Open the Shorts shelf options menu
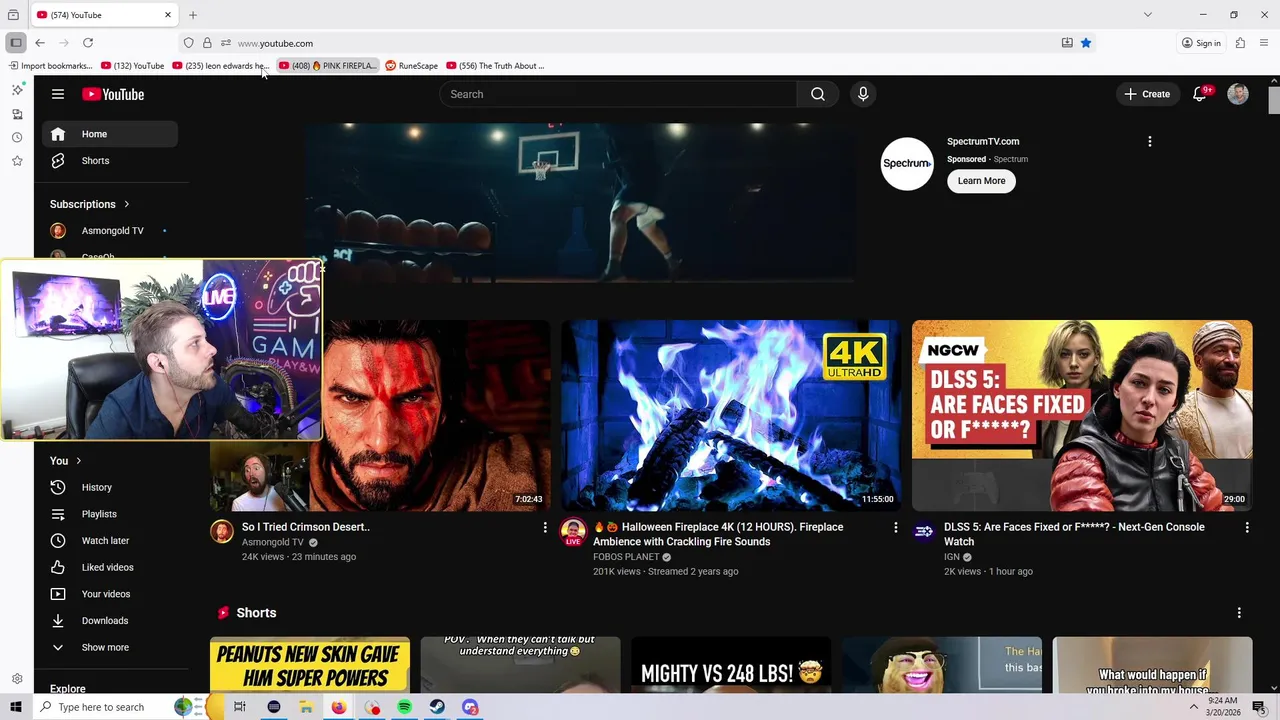Viewport: 1280px width, 720px height. coord(1239,613)
